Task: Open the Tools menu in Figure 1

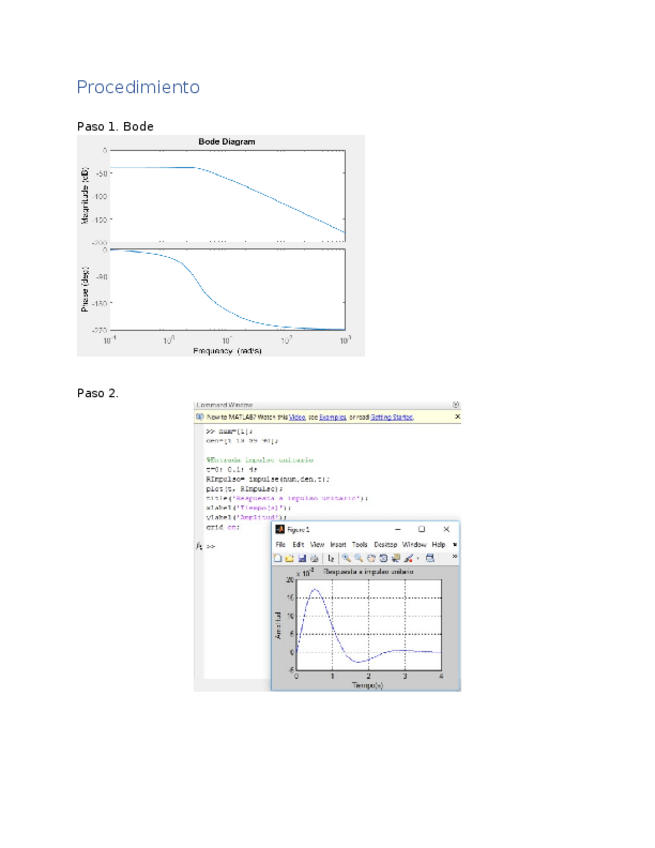Action: 359,544
